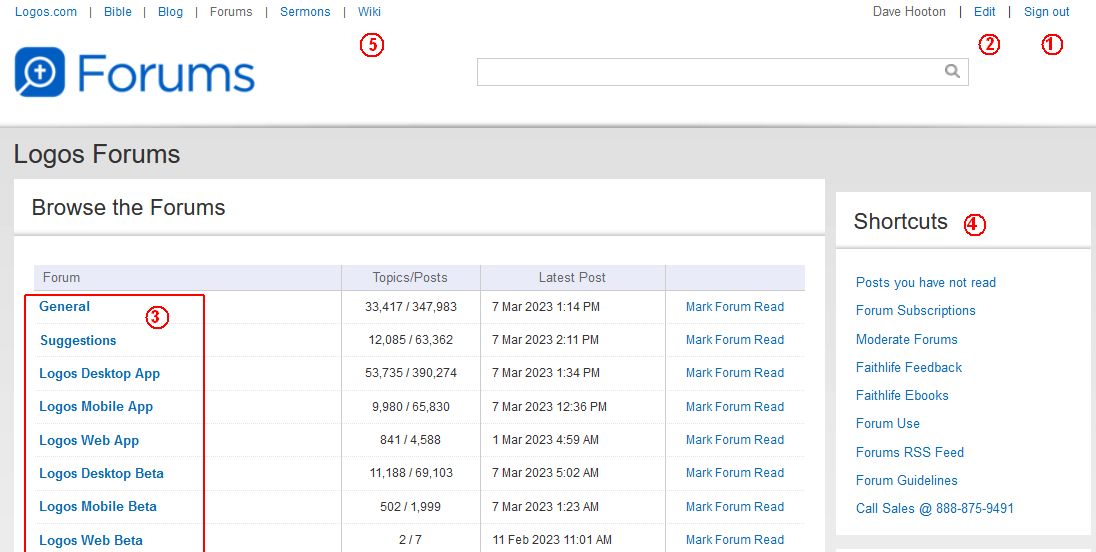
Task: Open Faithlife Ebooks shortcut
Action: [902, 395]
